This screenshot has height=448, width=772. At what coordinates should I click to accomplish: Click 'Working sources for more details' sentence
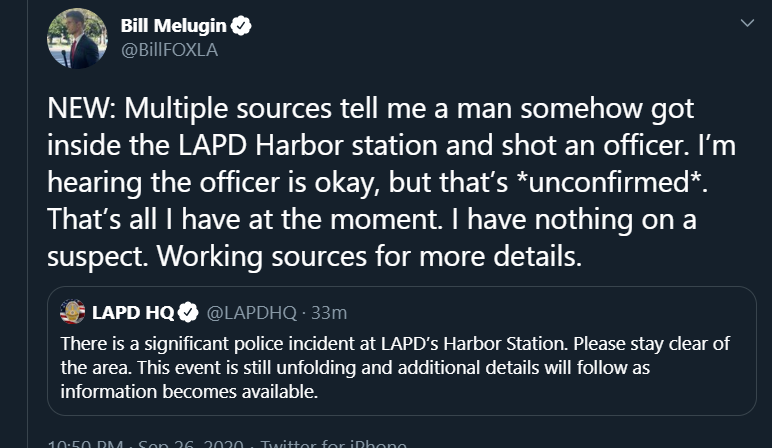pos(369,256)
